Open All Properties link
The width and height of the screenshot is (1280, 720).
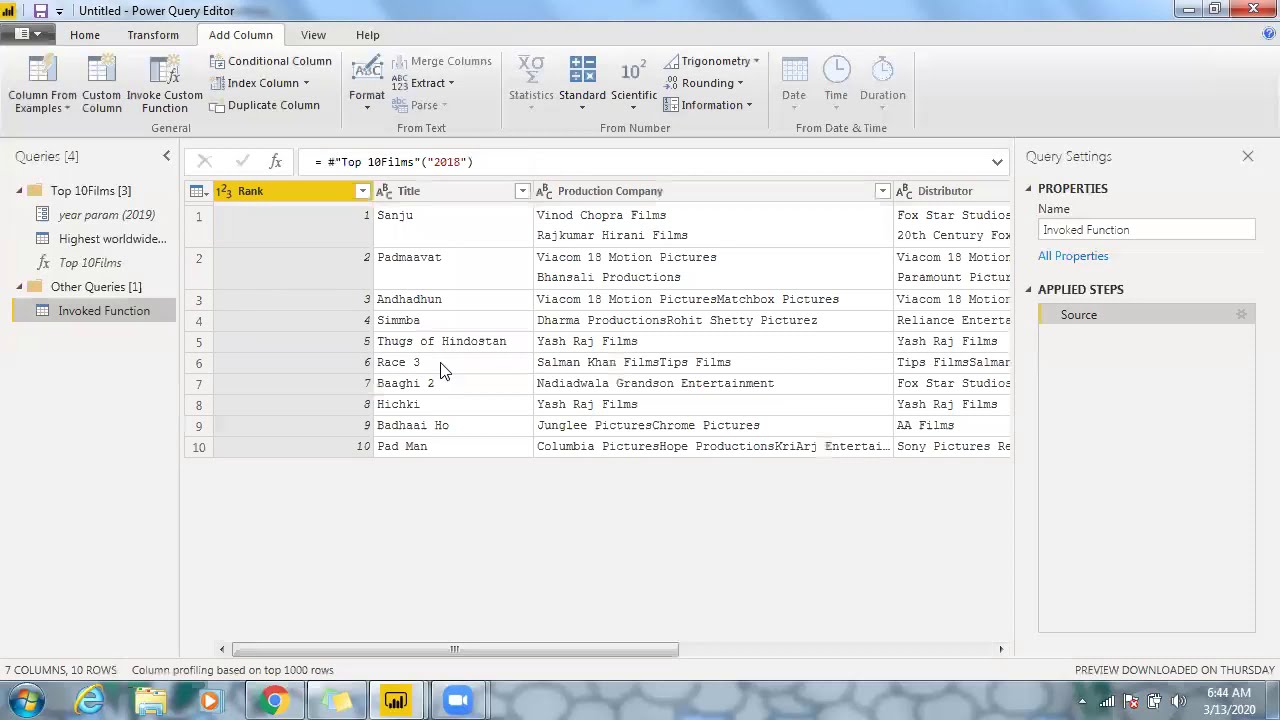click(x=1073, y=256)
